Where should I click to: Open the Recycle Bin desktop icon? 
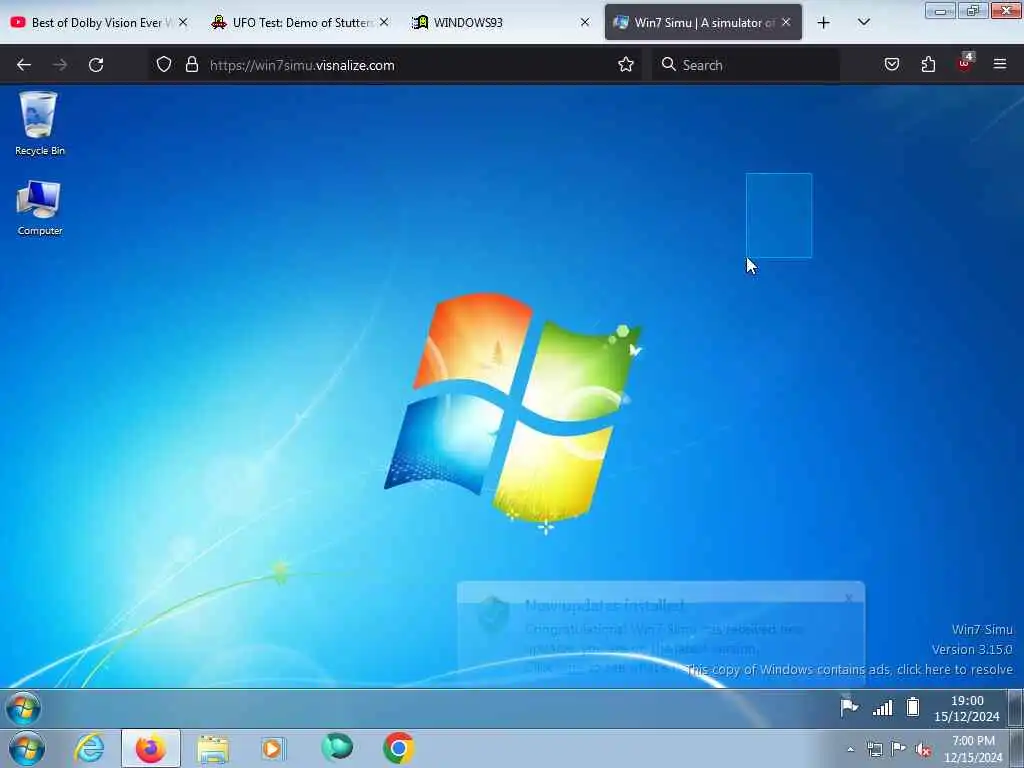39,123
